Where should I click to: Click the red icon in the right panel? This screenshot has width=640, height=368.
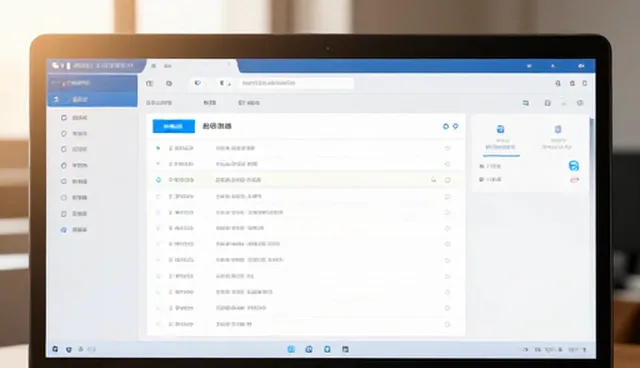pos(574,180)
